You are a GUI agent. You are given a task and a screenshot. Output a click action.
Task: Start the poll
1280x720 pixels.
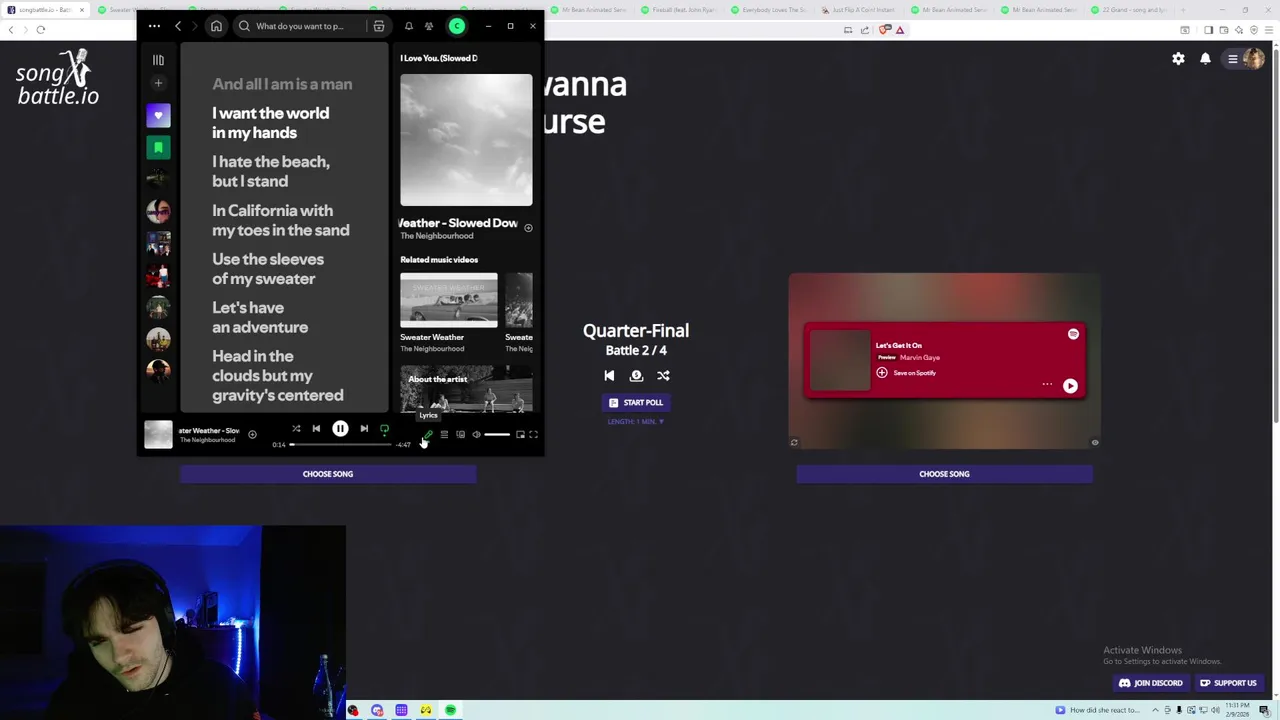point(636,403)
